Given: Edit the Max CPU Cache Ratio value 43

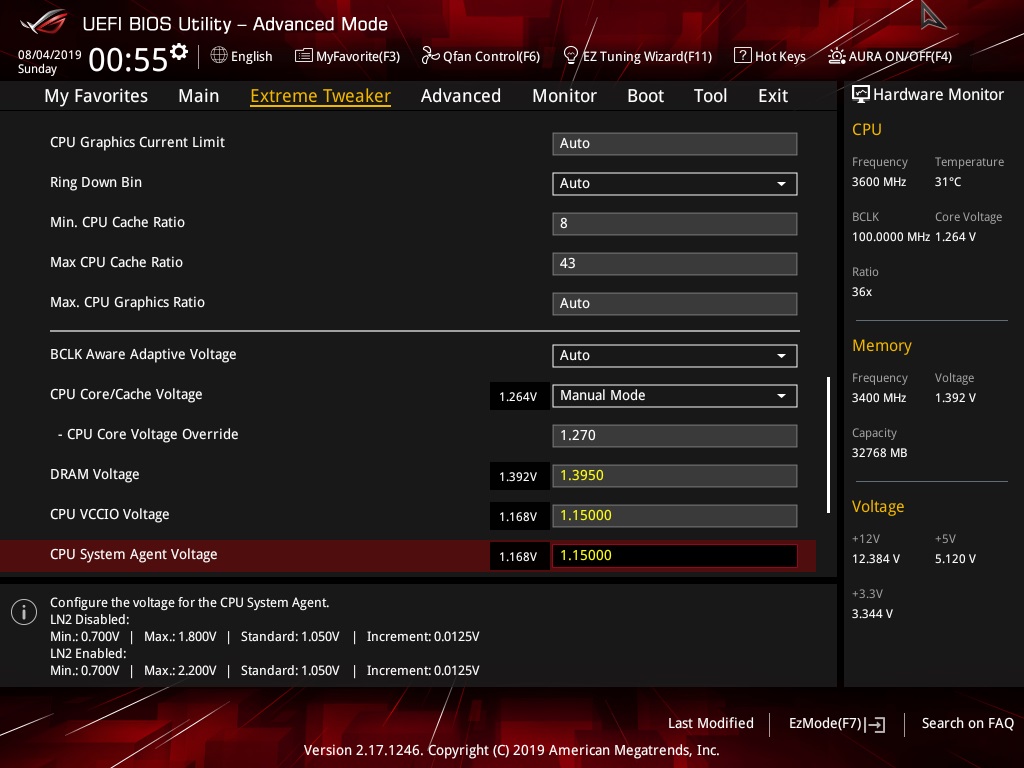Looking at the screenshot, I should click(x=675, y=264).
